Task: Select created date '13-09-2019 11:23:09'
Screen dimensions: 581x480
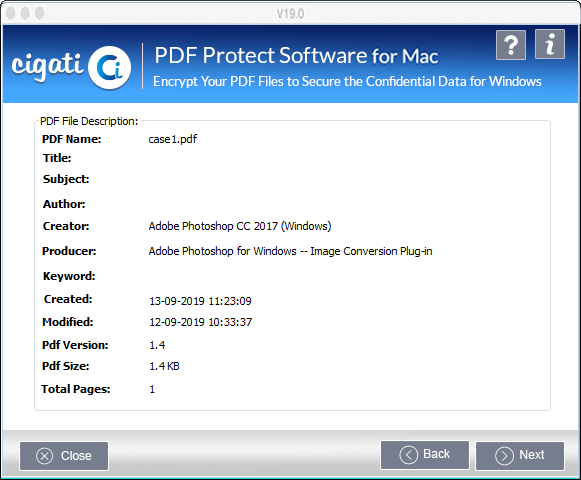Action: 200,301
